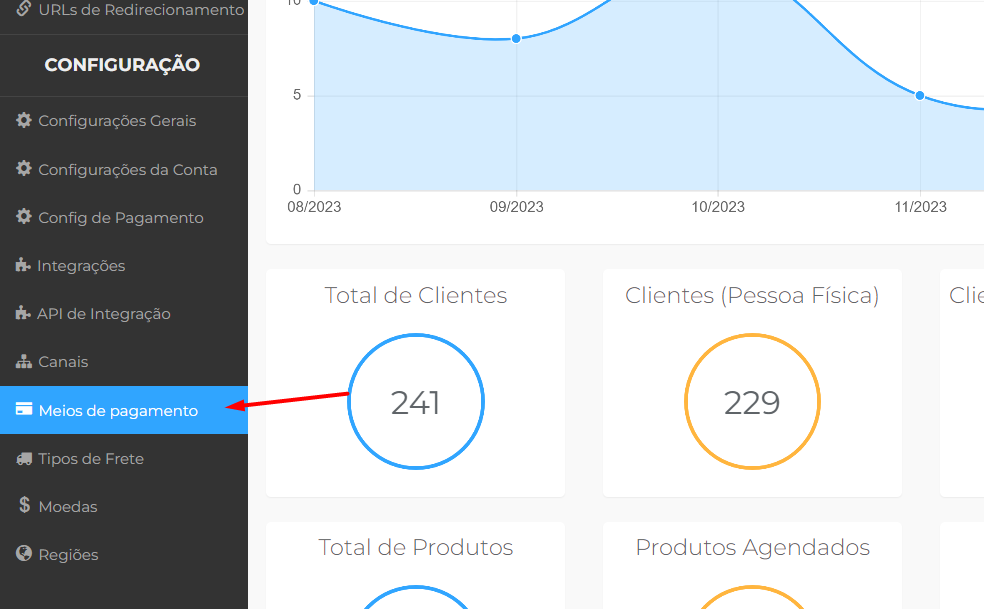Image resolution: width=984 pixels, height=609 pixels.
Task: Click the puzzle icon next to API de Integração
Action: [23, 313]
